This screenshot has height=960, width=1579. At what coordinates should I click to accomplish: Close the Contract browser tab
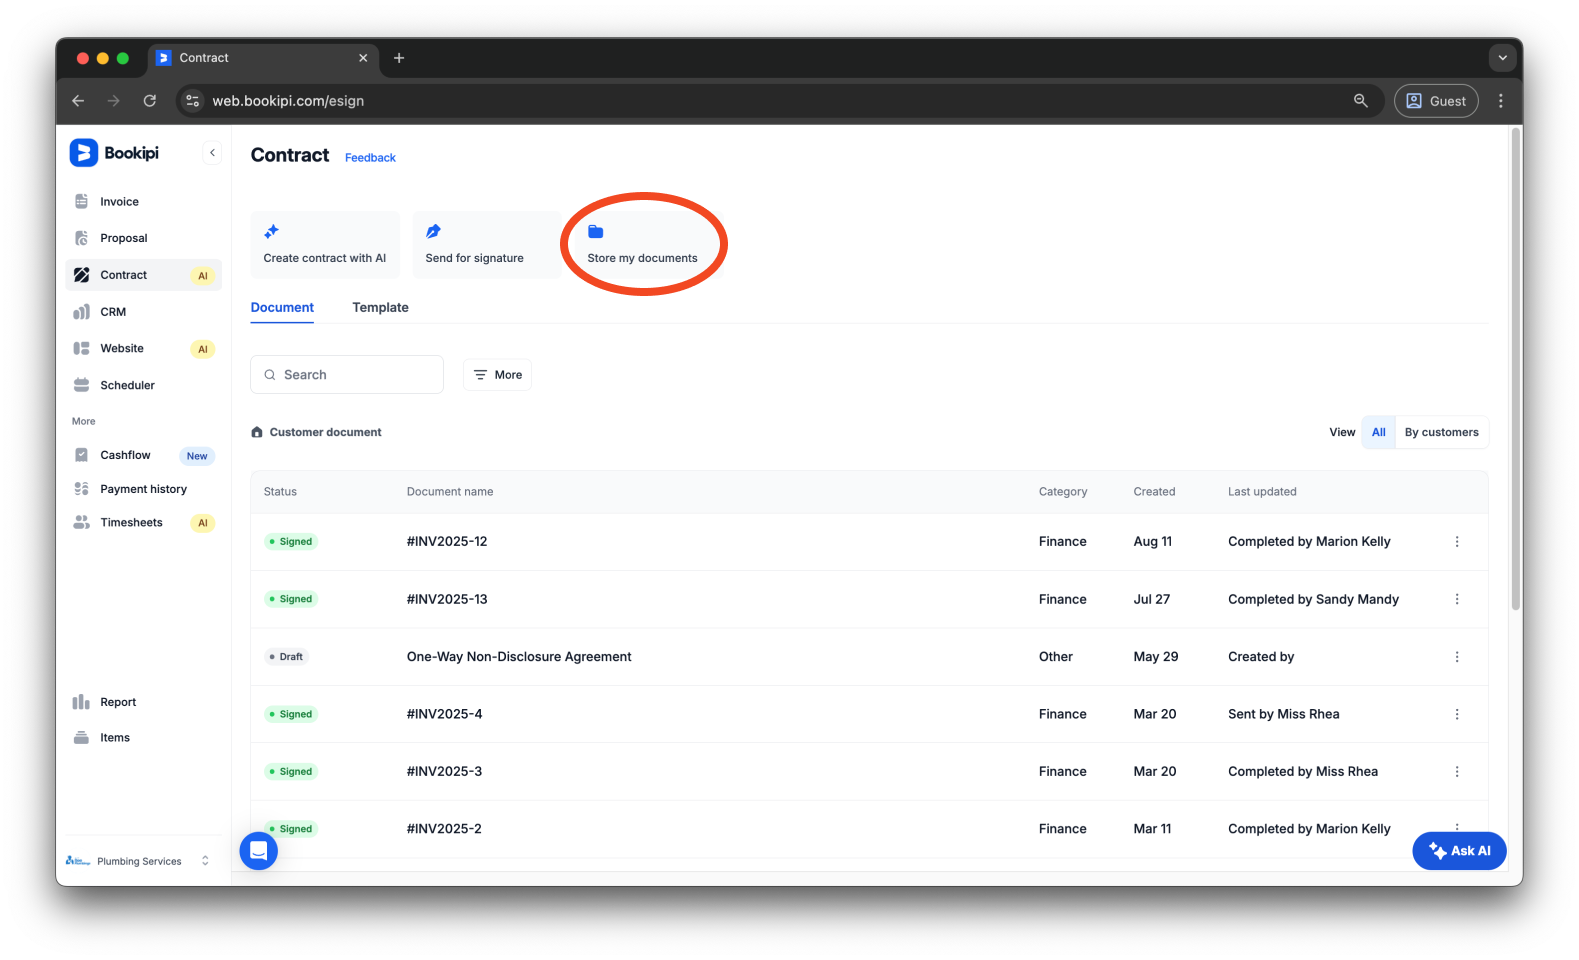[x=363, y=58]
